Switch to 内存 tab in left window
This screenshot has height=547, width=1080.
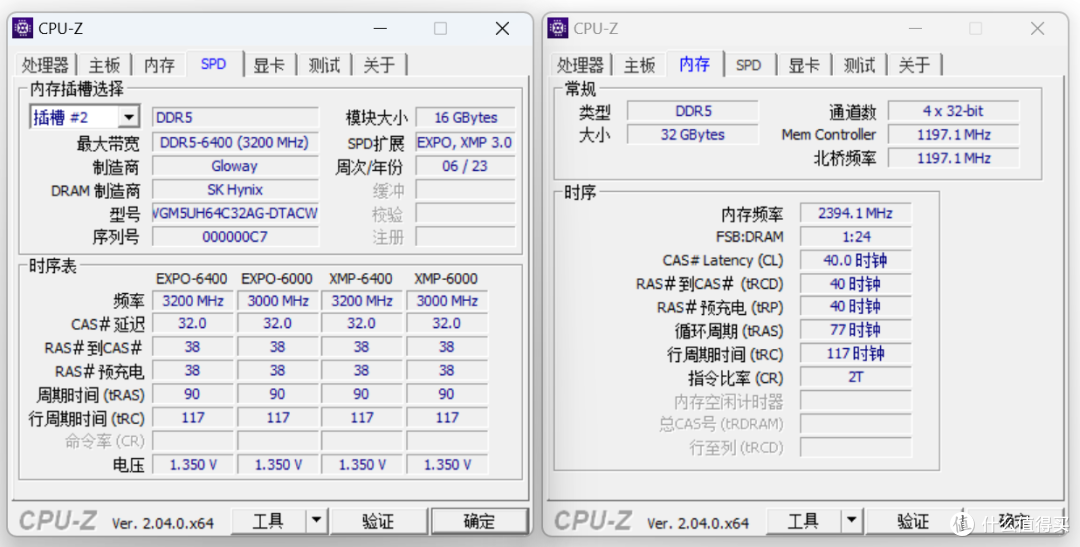(x=160, y=65)
